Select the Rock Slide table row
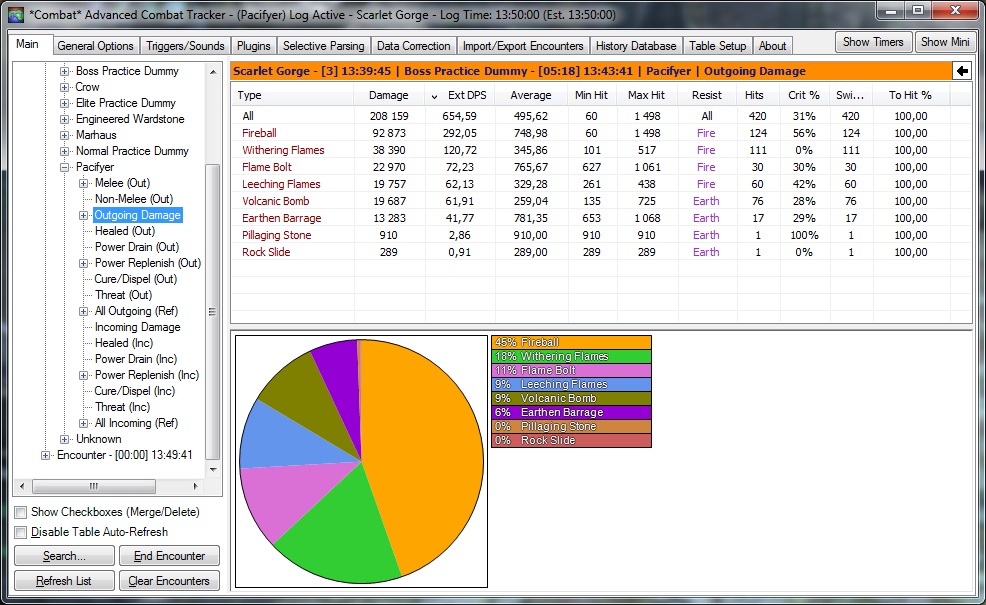 click(591, 252)
